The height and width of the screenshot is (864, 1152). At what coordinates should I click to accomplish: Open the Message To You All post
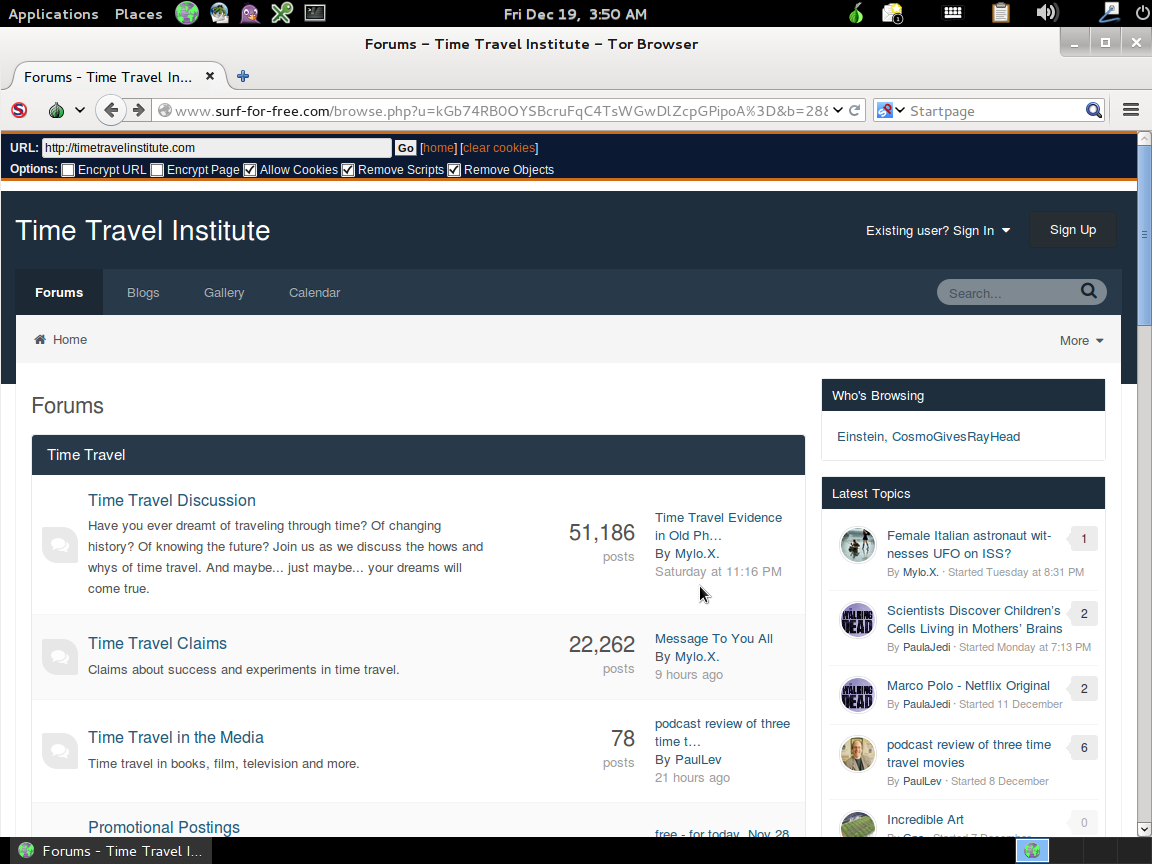tap(713, 638)
